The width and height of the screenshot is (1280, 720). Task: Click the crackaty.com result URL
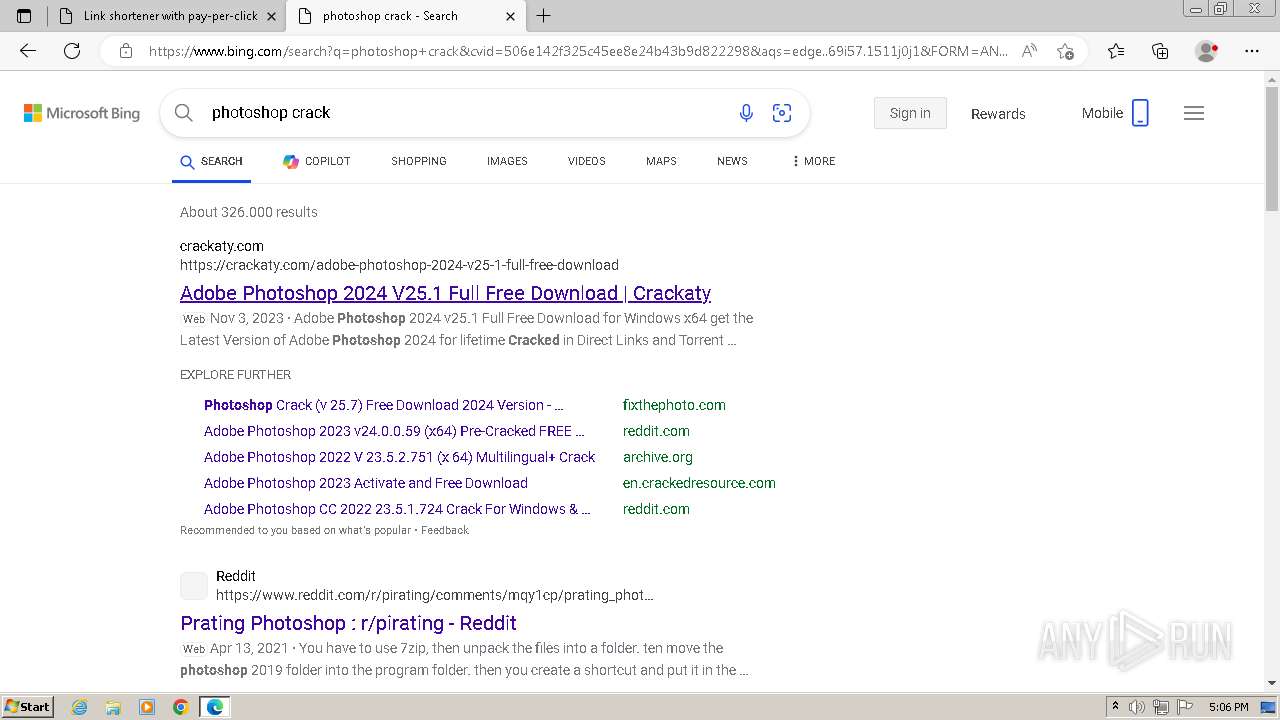tap(399, 265)
